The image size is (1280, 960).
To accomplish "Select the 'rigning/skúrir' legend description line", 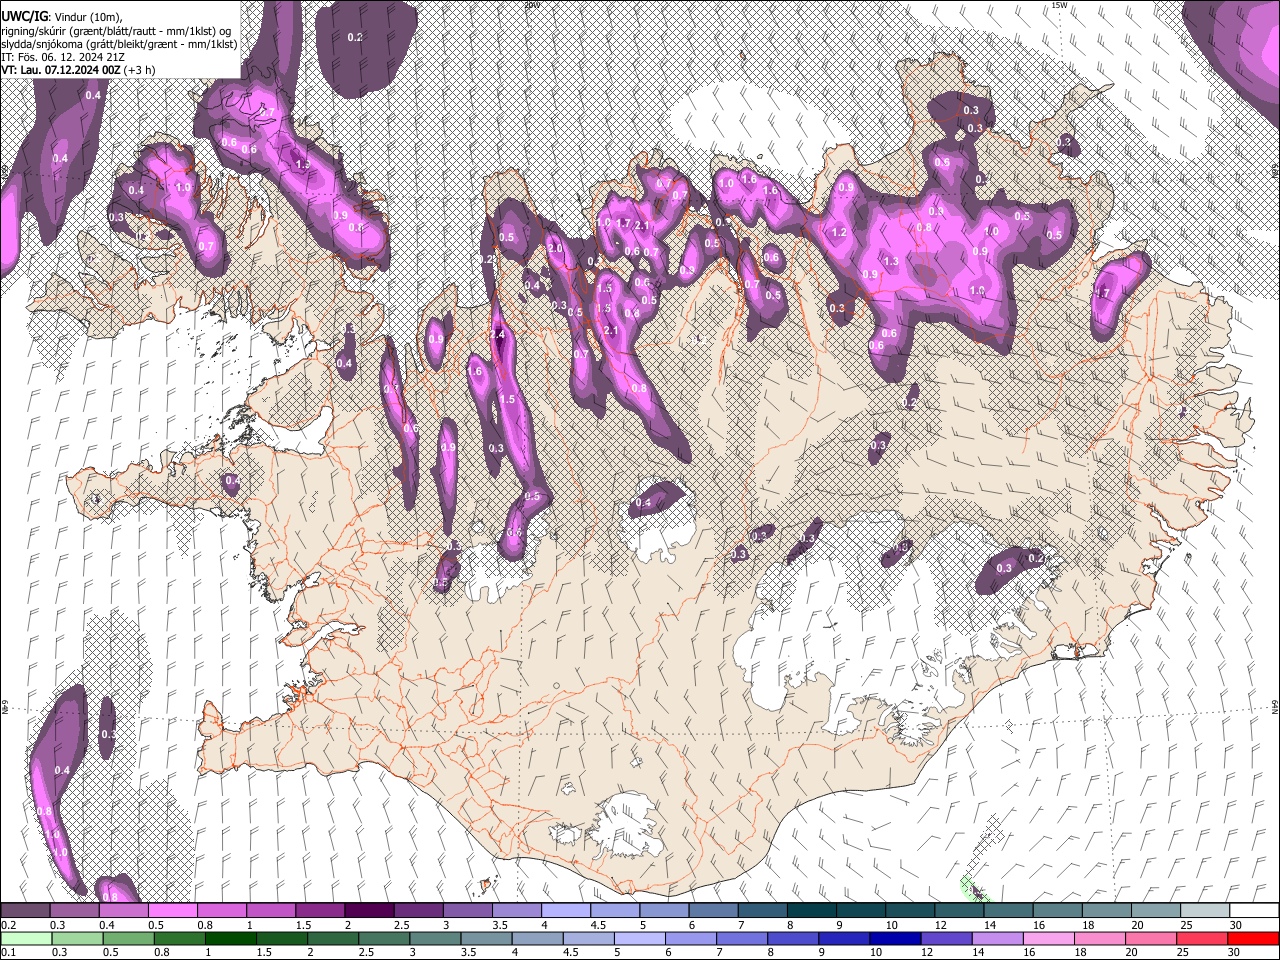I will click(115, 31).
